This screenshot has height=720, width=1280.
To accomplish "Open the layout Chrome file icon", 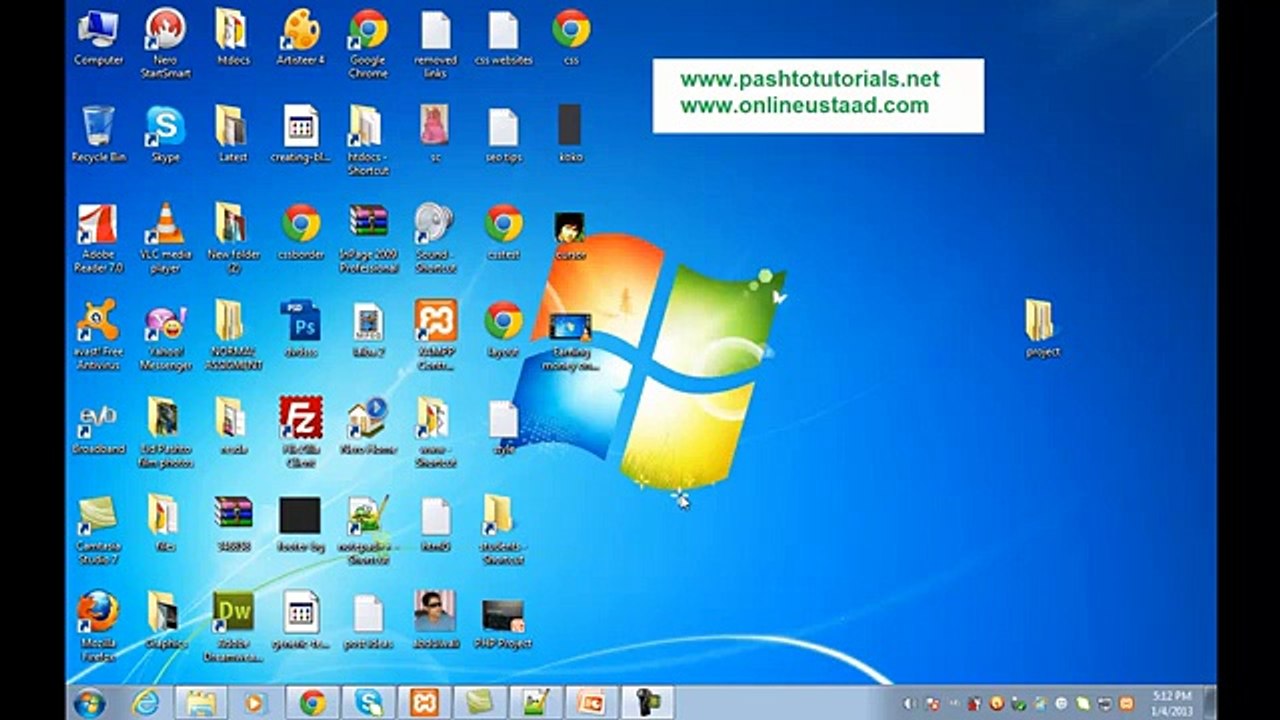I will [503, 329].
